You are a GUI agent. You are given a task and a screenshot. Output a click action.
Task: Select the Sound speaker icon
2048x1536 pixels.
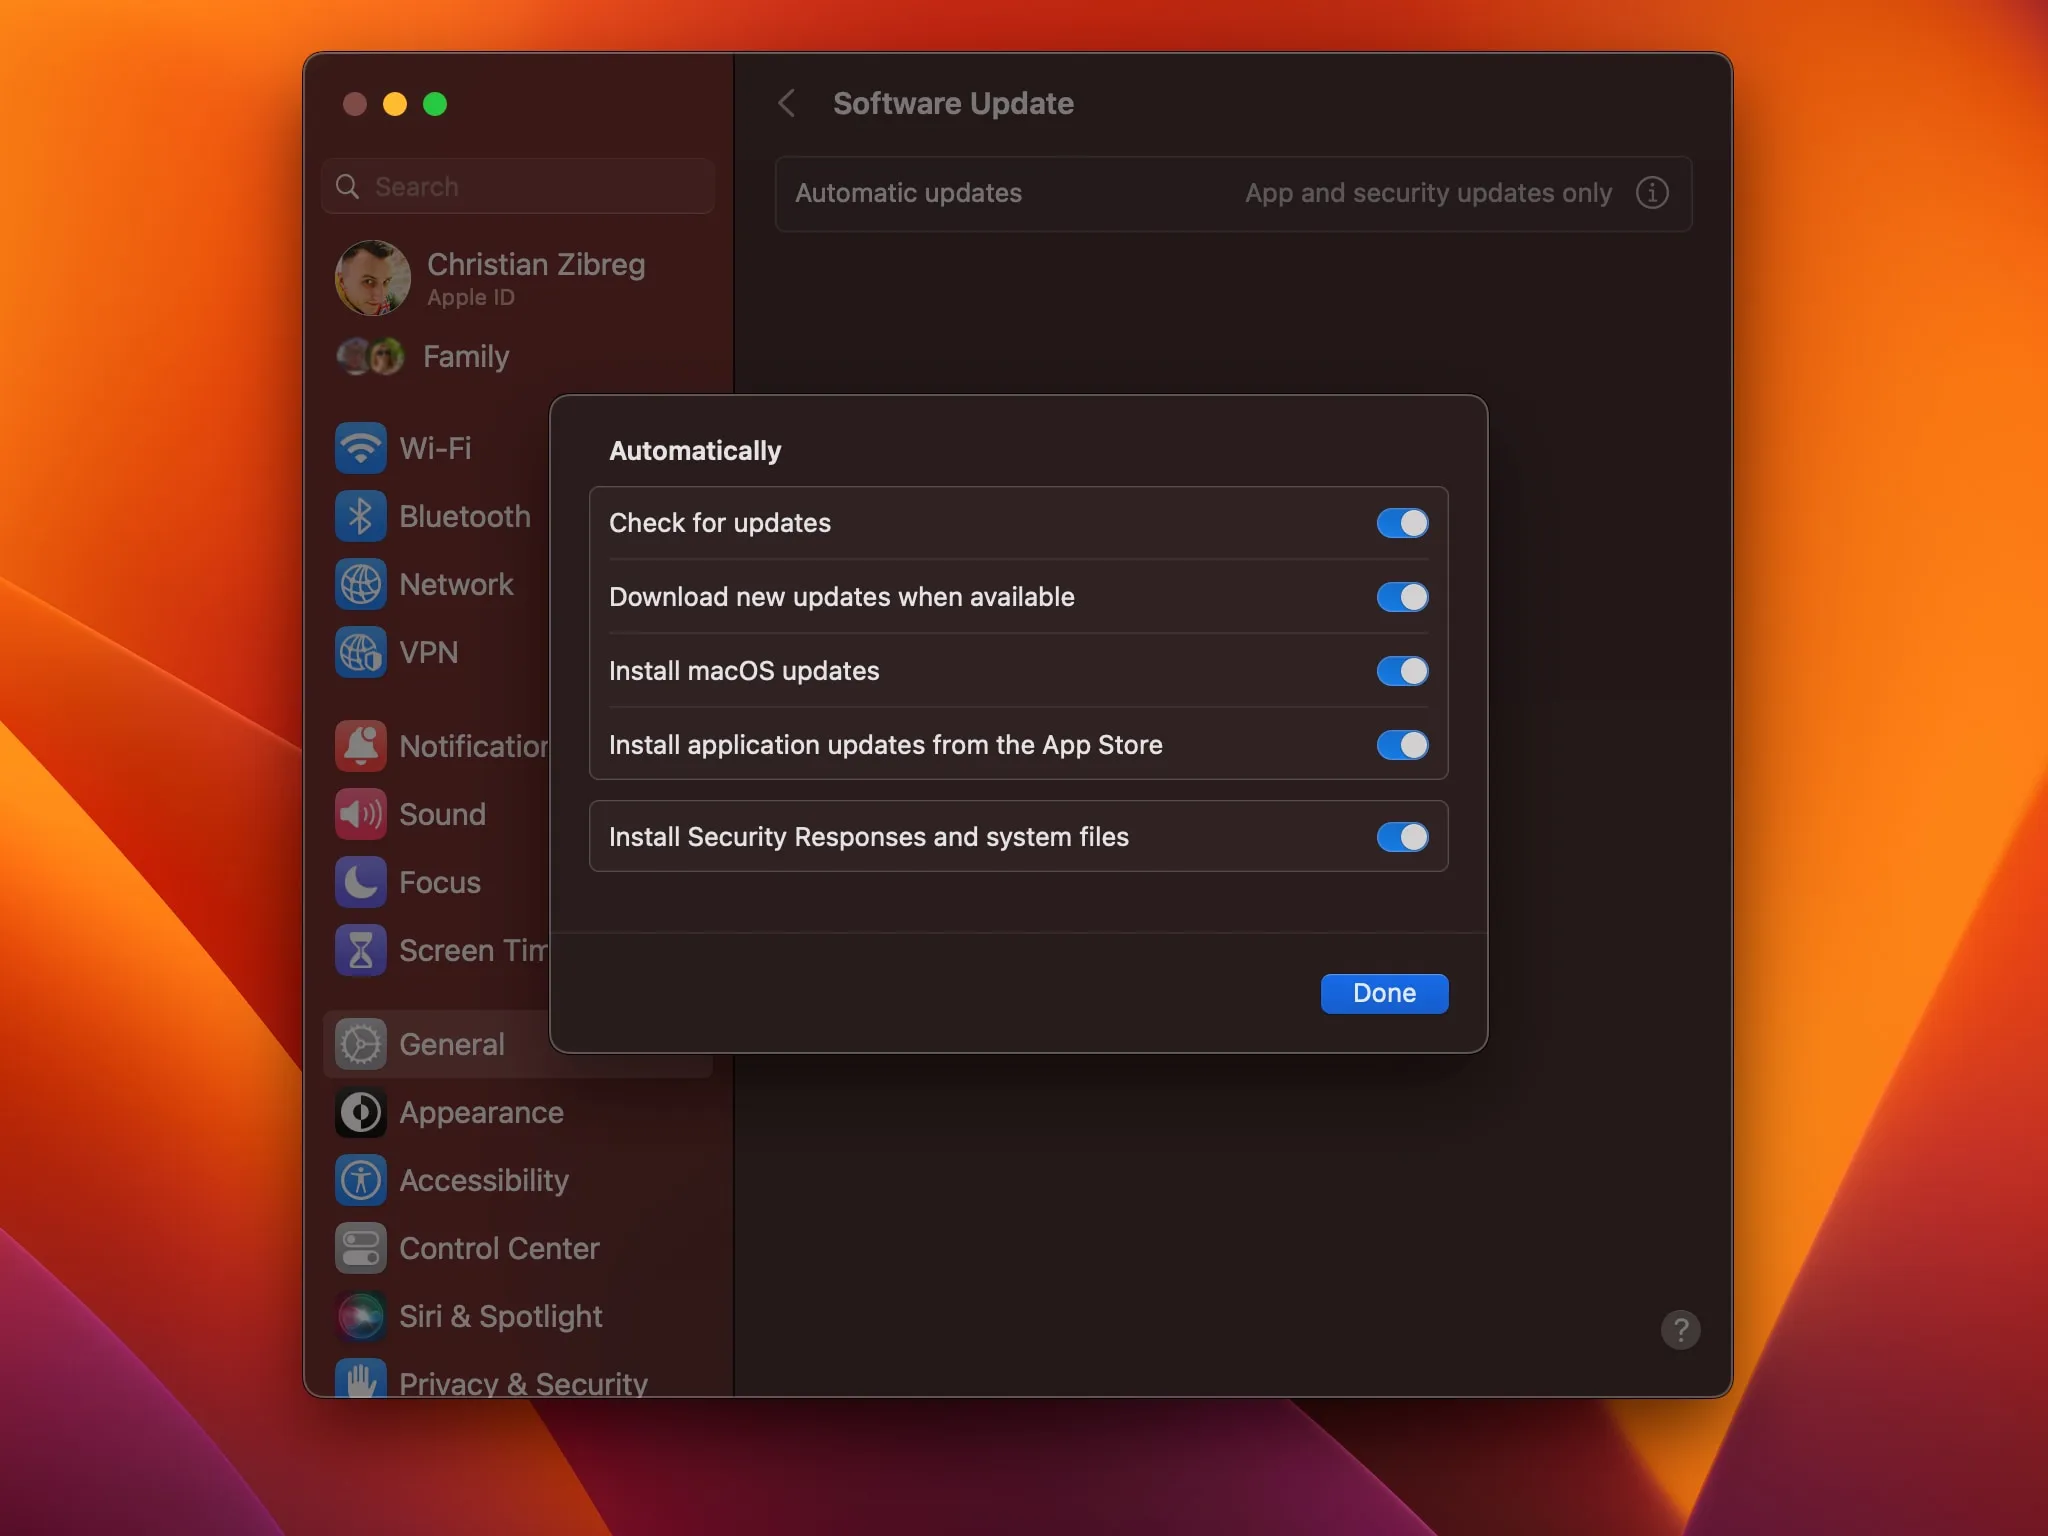360,814
